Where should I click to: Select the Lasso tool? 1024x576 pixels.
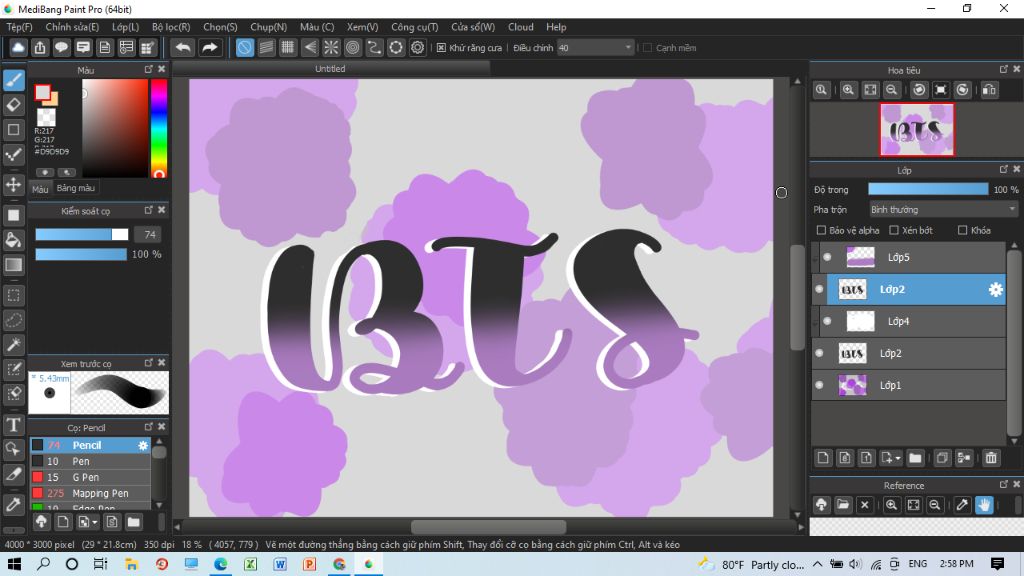(x=14, y=320)
